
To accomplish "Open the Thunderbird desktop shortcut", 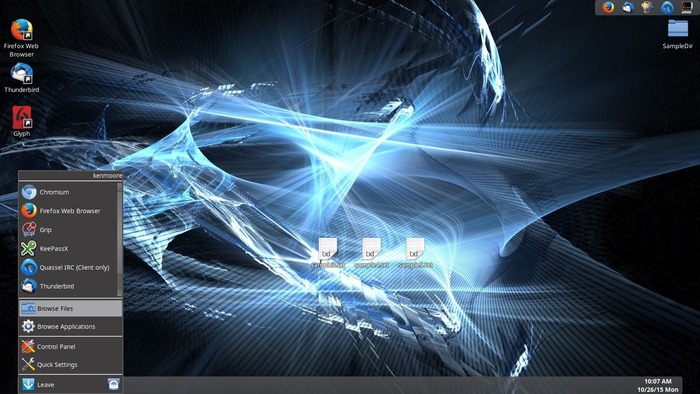I will point(21,78).
